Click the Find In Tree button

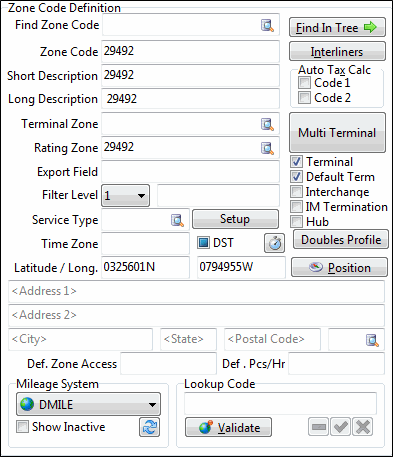(337, 27)
